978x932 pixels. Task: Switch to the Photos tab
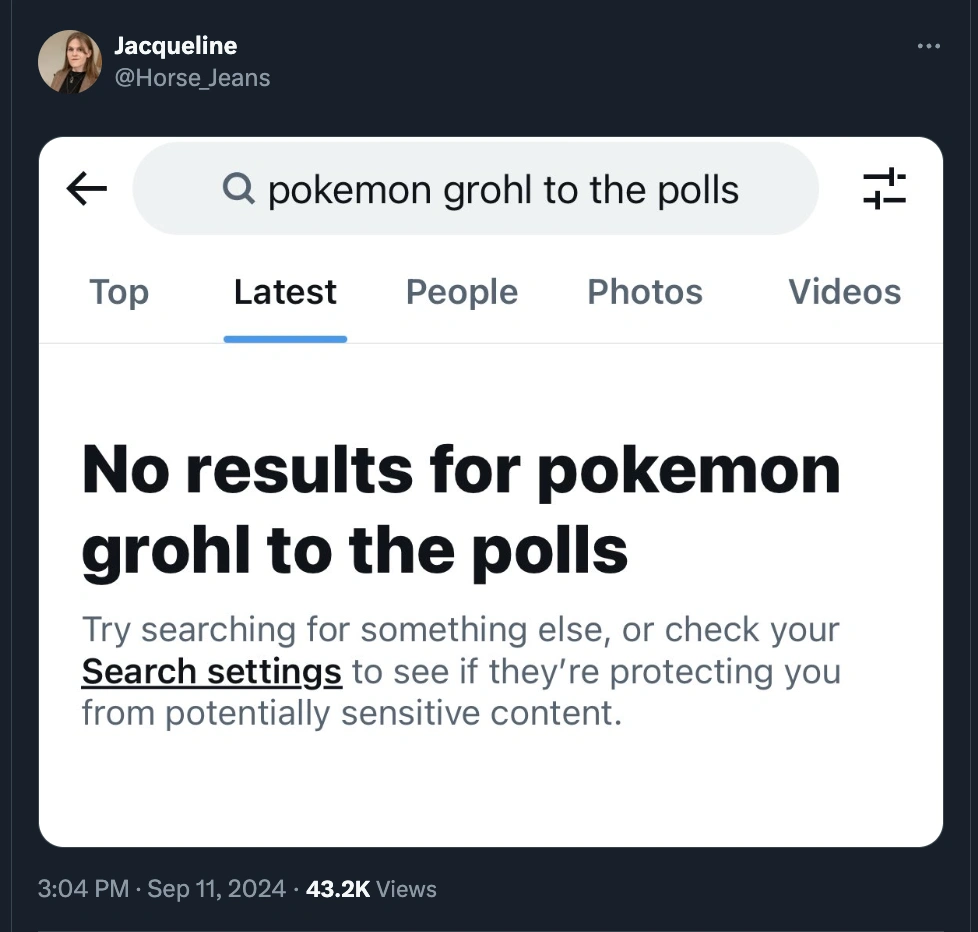click(x=644, y=292)
